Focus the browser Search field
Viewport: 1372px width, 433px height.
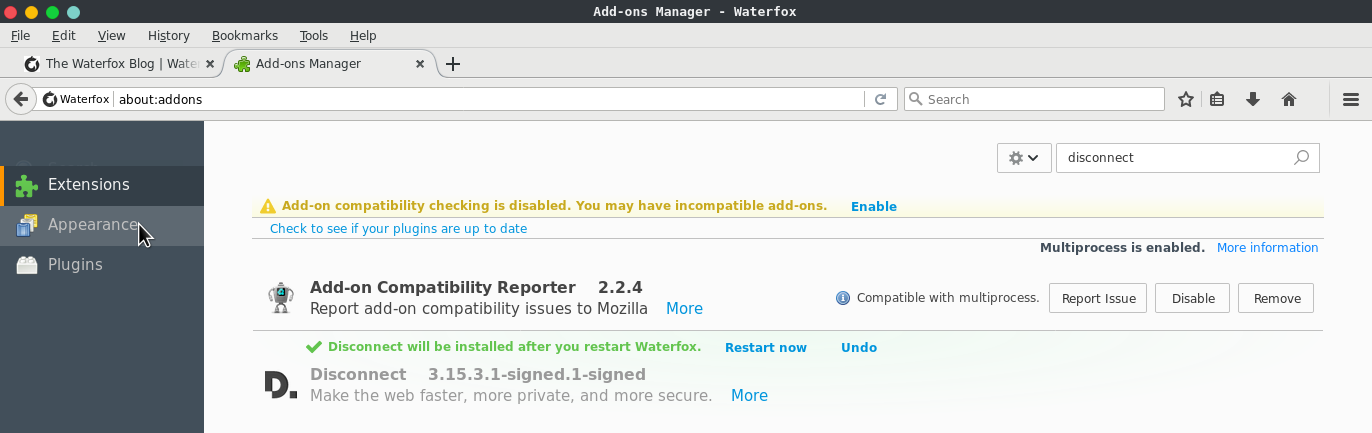pyautogui.click(x=1035, y=99)
